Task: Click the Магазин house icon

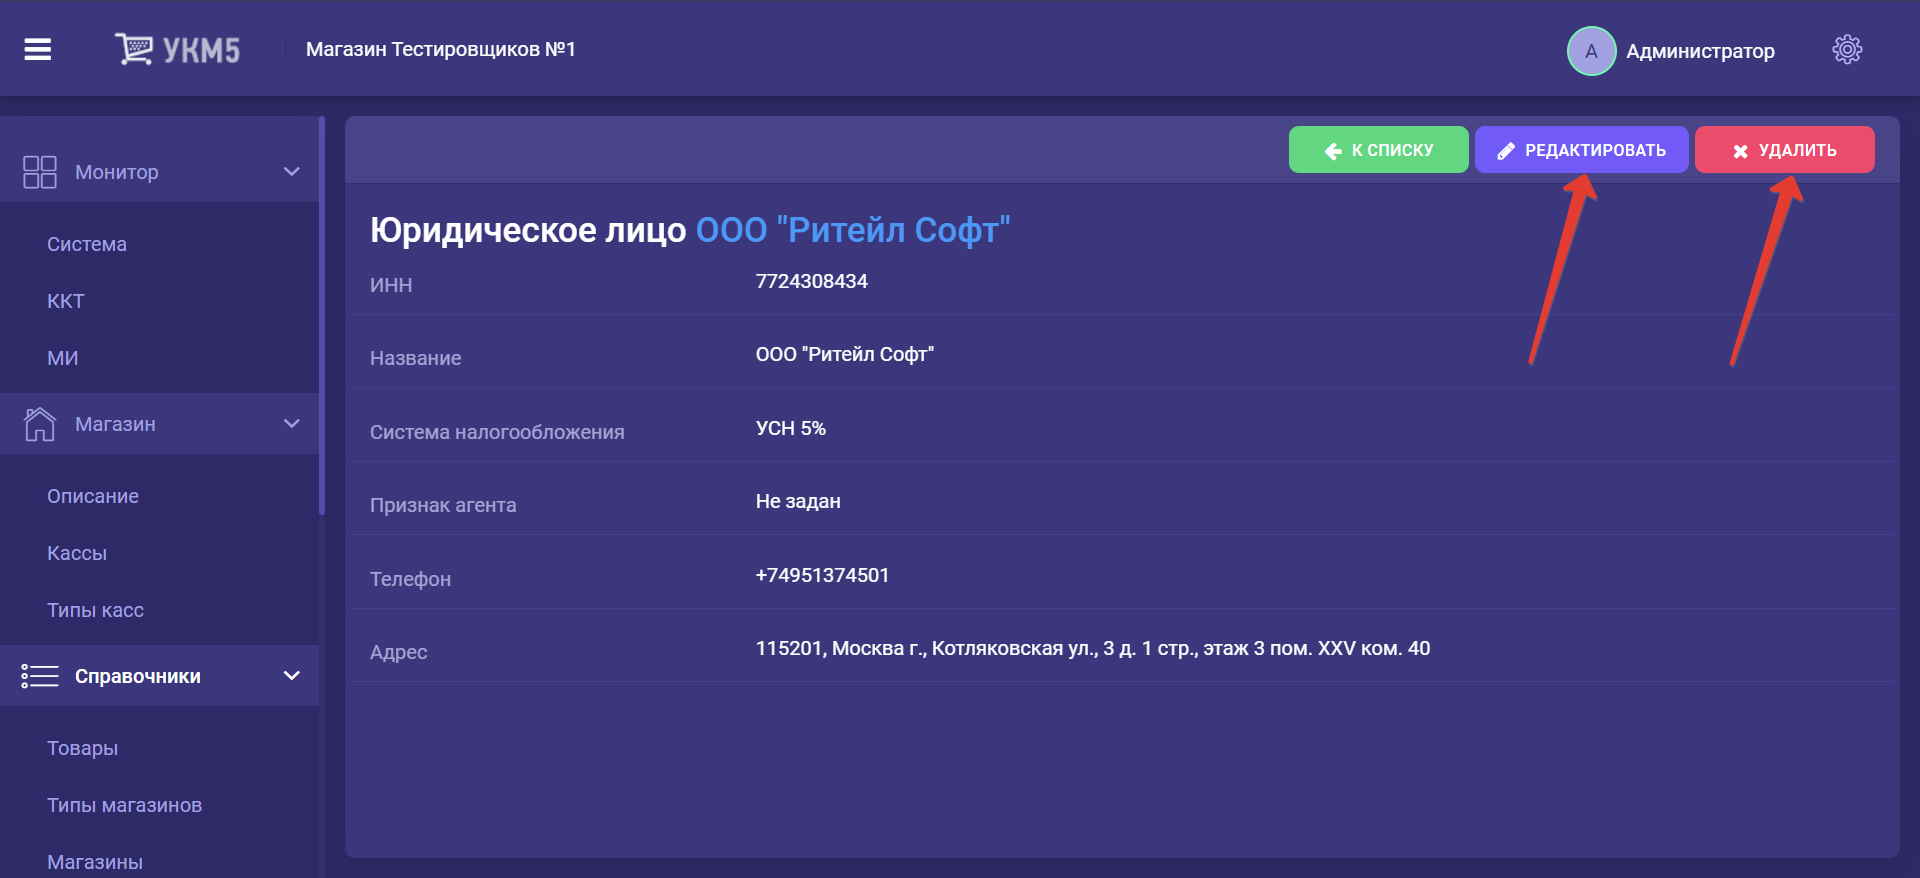Action: click(x=40, y=424)
